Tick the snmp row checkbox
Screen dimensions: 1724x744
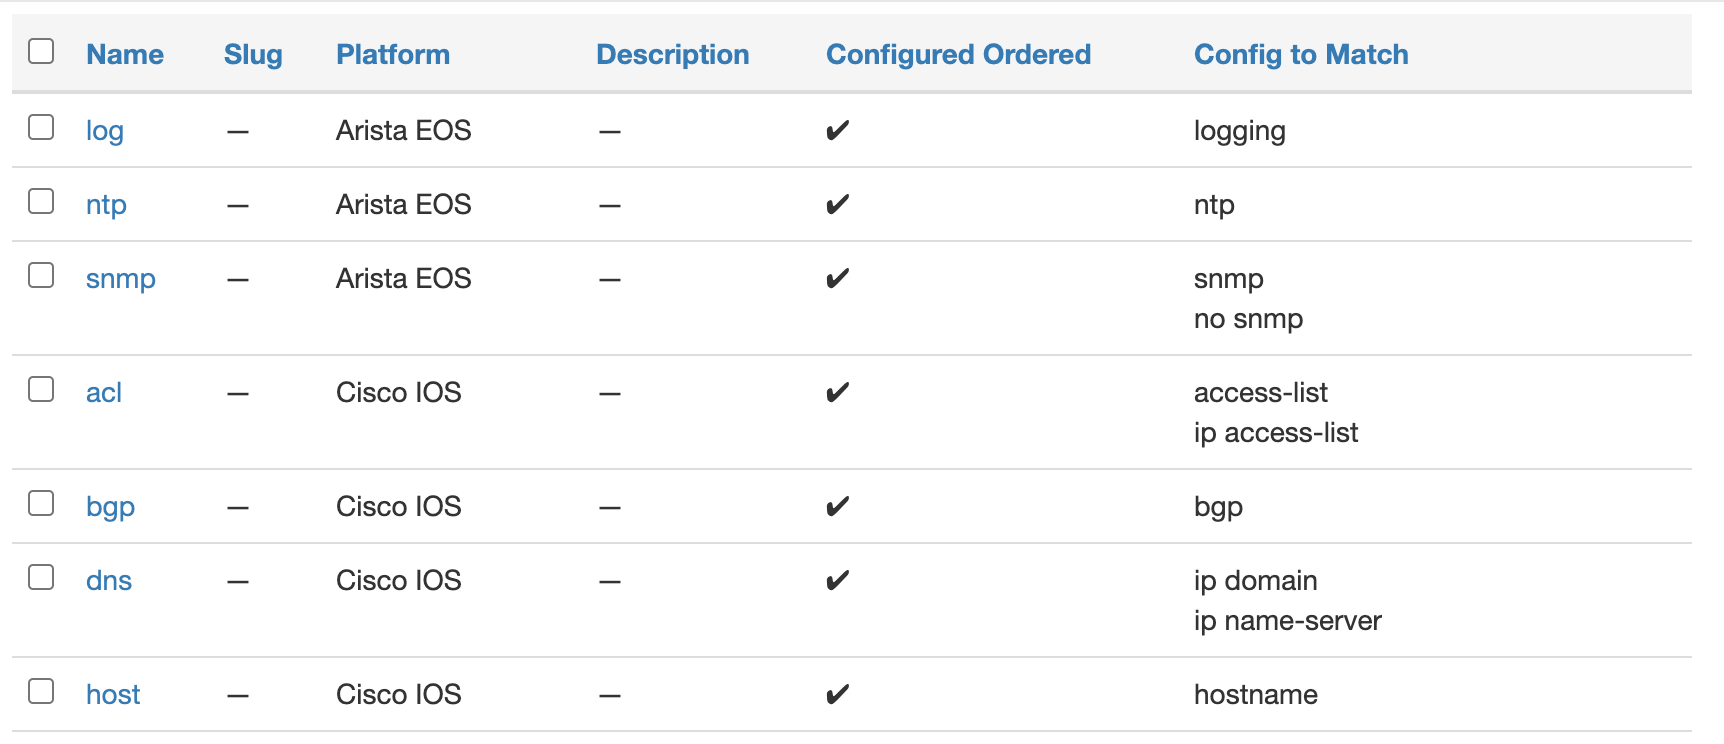click(x=40, y=275)
